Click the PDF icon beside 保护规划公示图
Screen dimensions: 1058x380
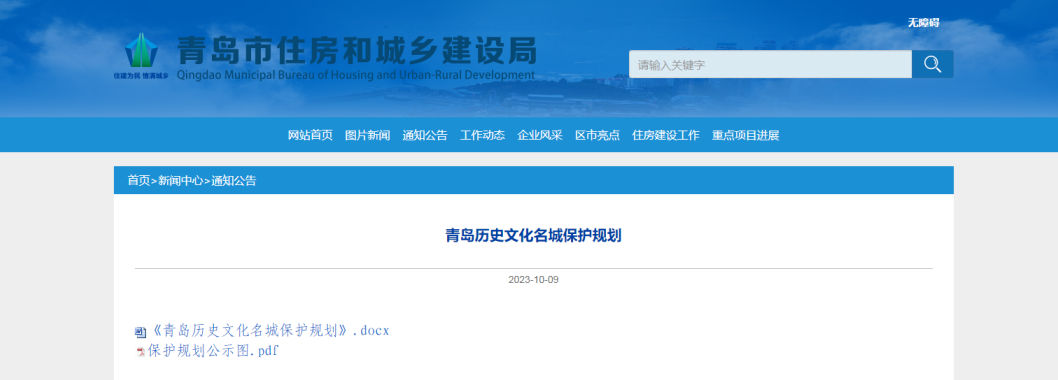pyautogui.click(x=140, y=352)
